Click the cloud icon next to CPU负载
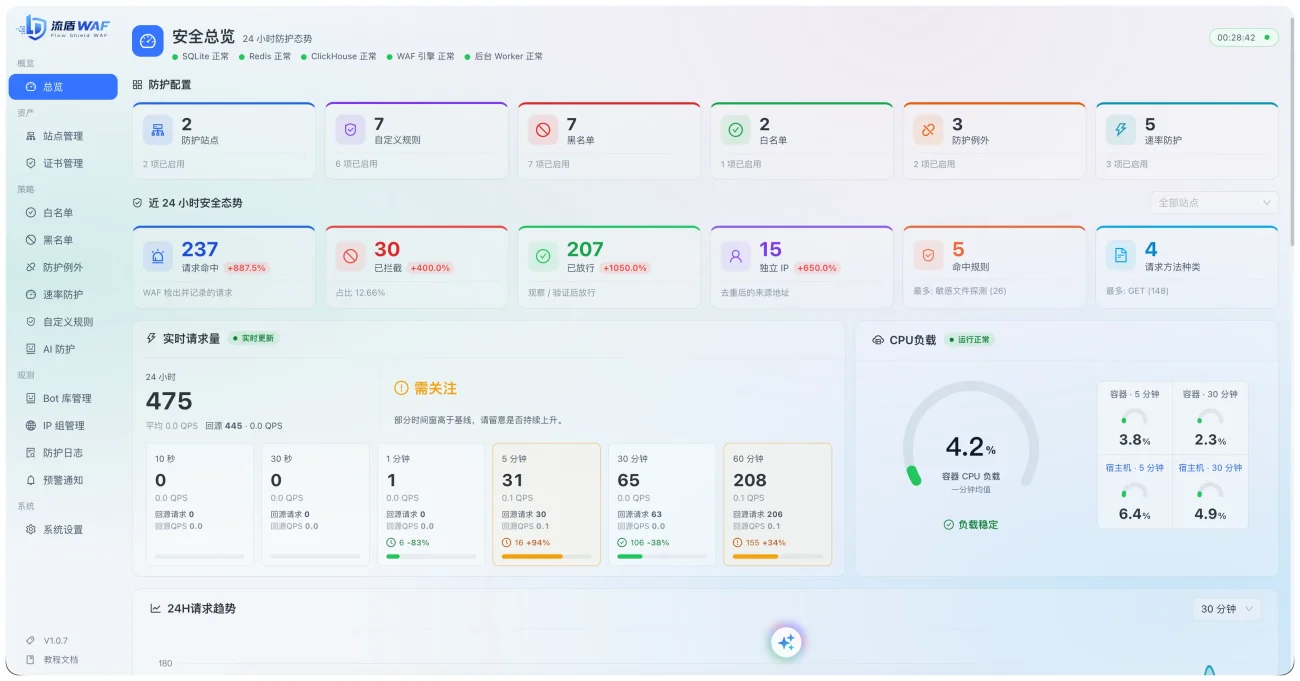Image resolution: width=1300 pixels, height=681 pixels. click(x=878, y=340)
